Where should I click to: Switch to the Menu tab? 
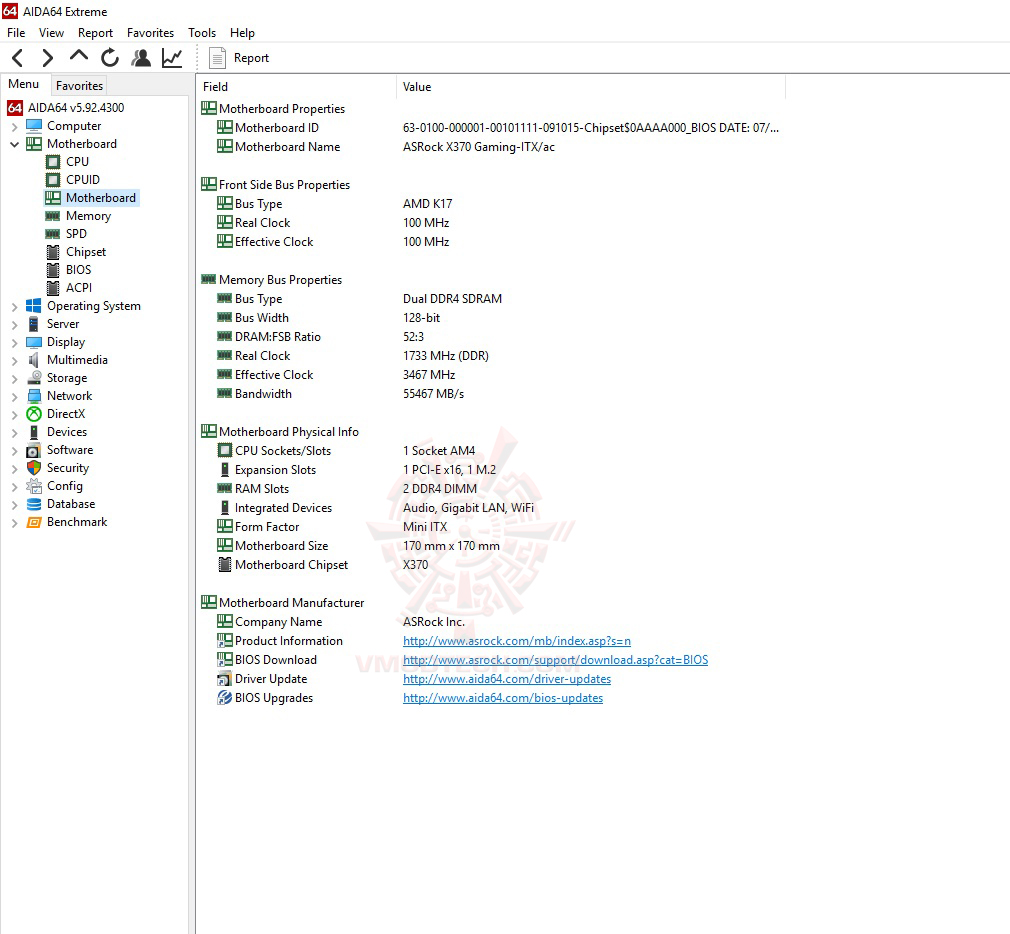click(x=24, y=84)
